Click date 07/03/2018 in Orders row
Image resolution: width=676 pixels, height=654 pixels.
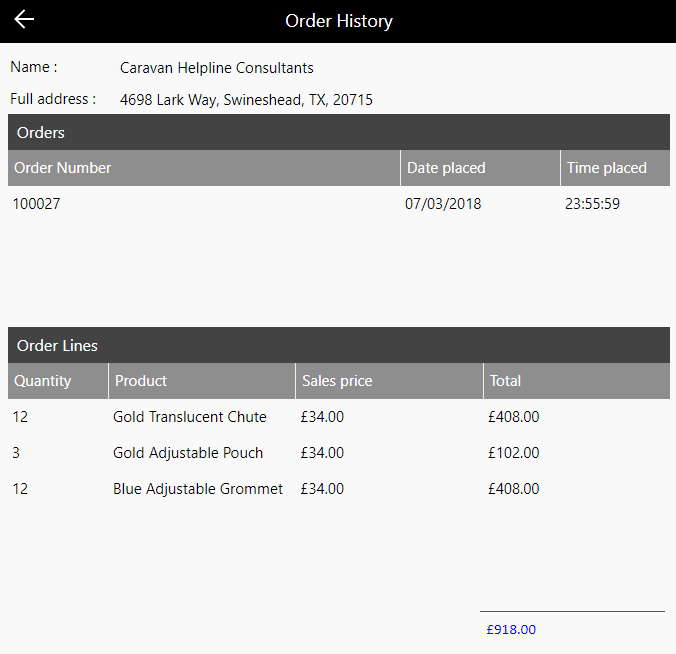(443, 204)
